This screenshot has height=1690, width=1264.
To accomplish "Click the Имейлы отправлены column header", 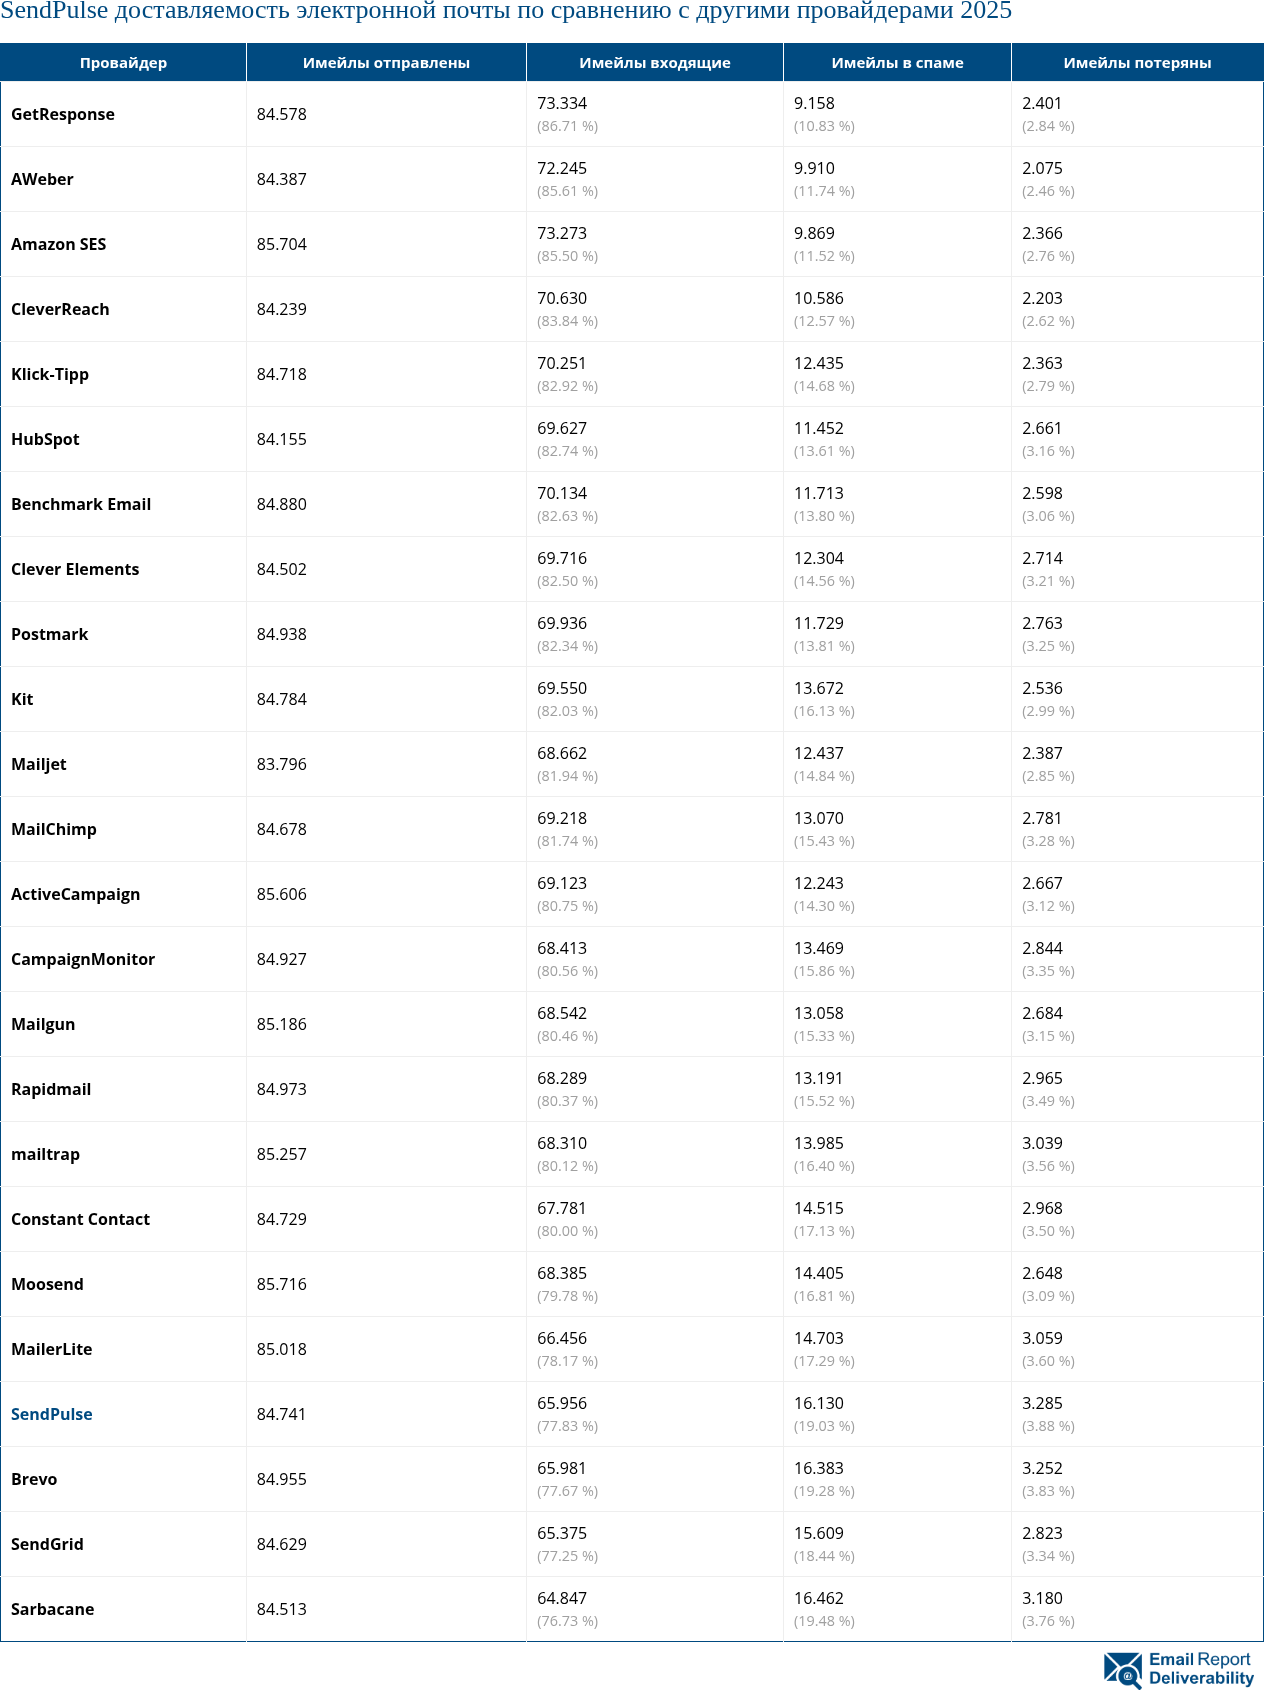I will coord(386,62).
